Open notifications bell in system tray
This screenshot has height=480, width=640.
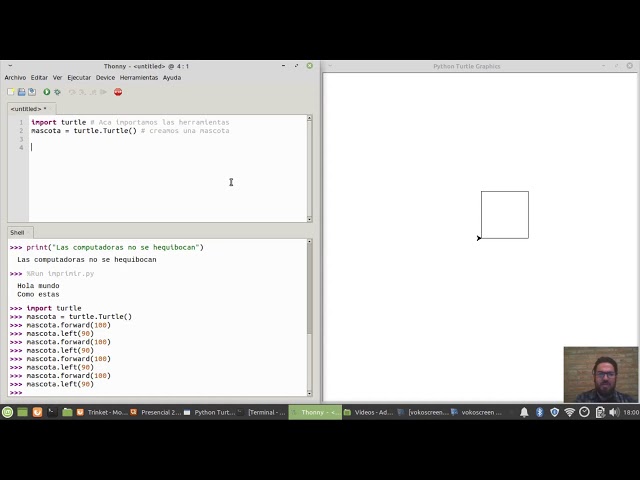(524, 412)
